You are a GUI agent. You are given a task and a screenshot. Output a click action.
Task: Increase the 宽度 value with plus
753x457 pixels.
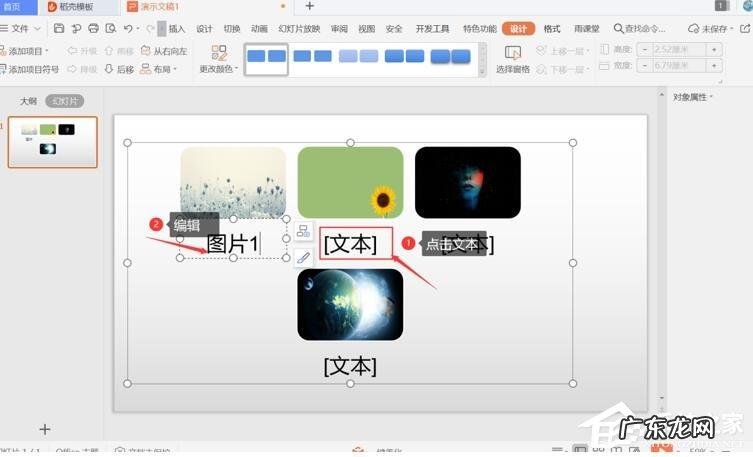click(714, 65)
